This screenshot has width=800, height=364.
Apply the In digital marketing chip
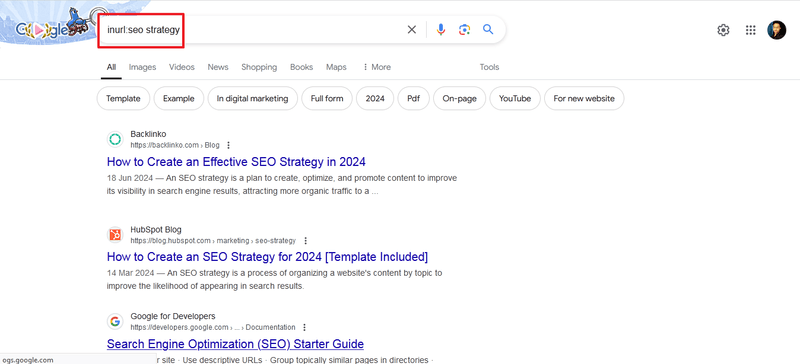coord(253,99)
